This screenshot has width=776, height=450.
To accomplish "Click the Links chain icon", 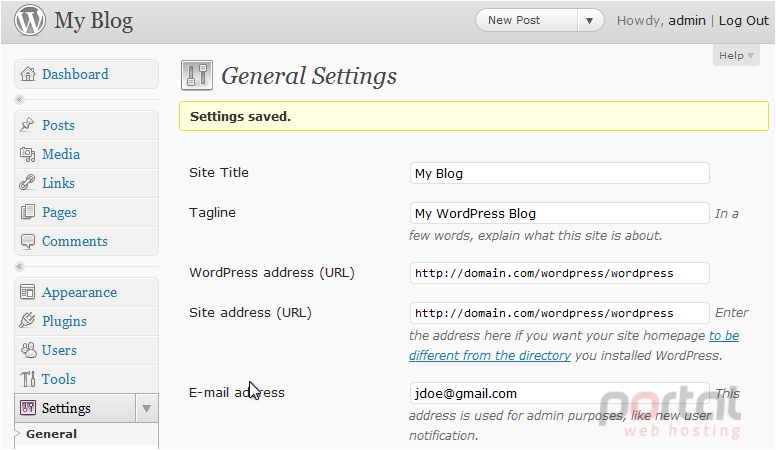I will pos(27,183).
